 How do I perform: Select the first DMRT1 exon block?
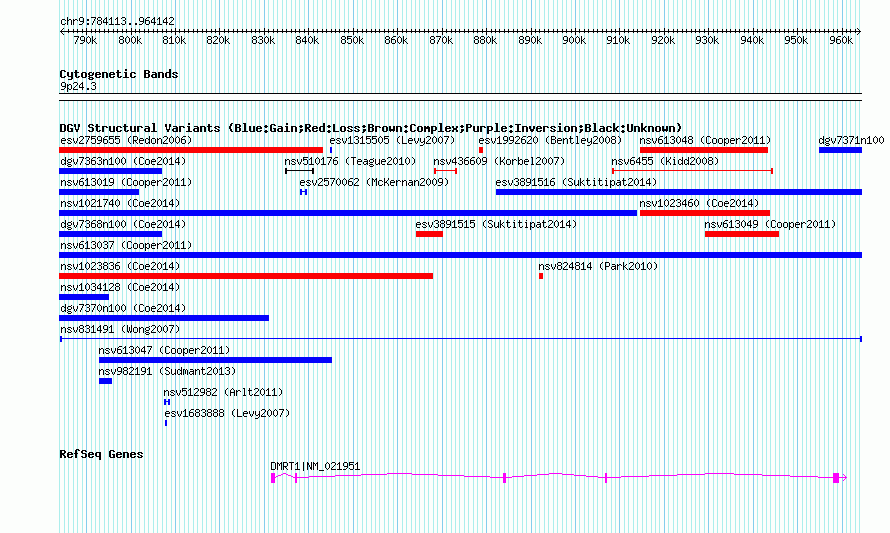click(x=273, y=478)
